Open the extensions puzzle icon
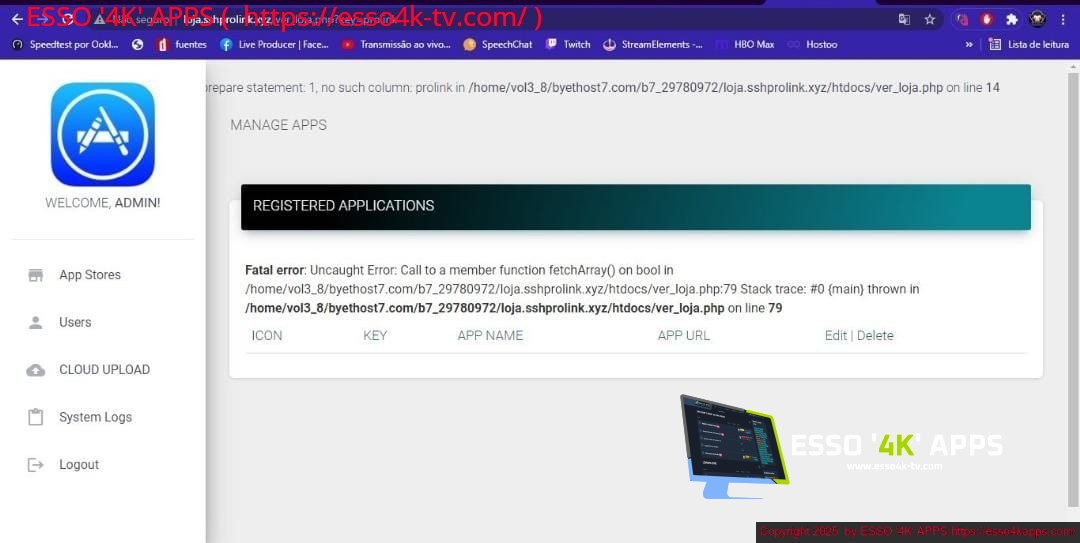1080x543 pixels. [x=1012, y=19]
